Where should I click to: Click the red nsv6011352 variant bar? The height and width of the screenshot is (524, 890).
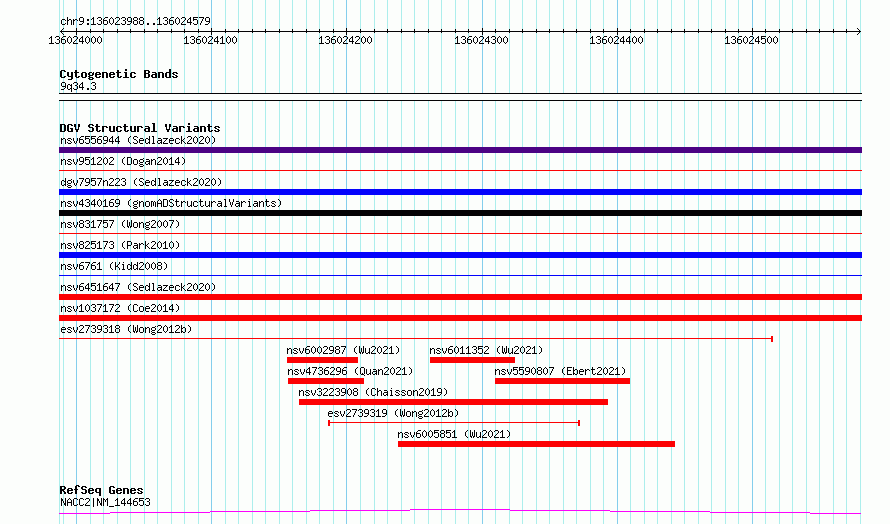(472, 360)
